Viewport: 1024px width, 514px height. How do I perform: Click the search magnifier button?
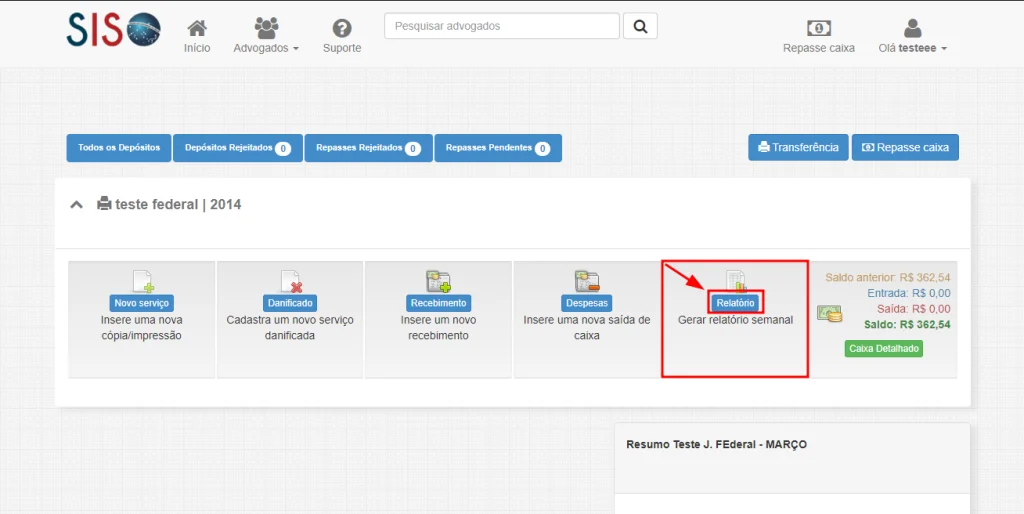coord(640,26)
